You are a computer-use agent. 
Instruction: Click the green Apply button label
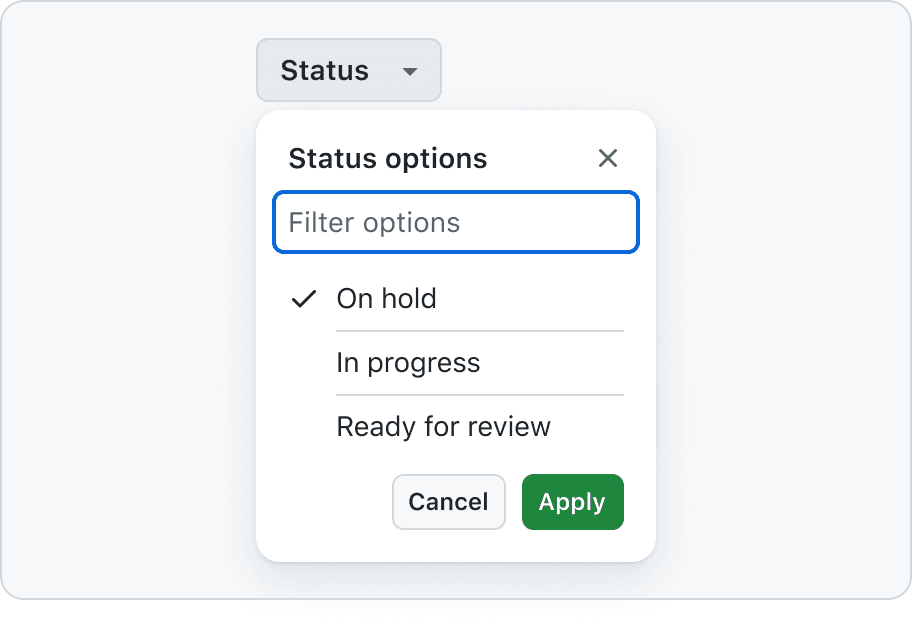point(572,503)
